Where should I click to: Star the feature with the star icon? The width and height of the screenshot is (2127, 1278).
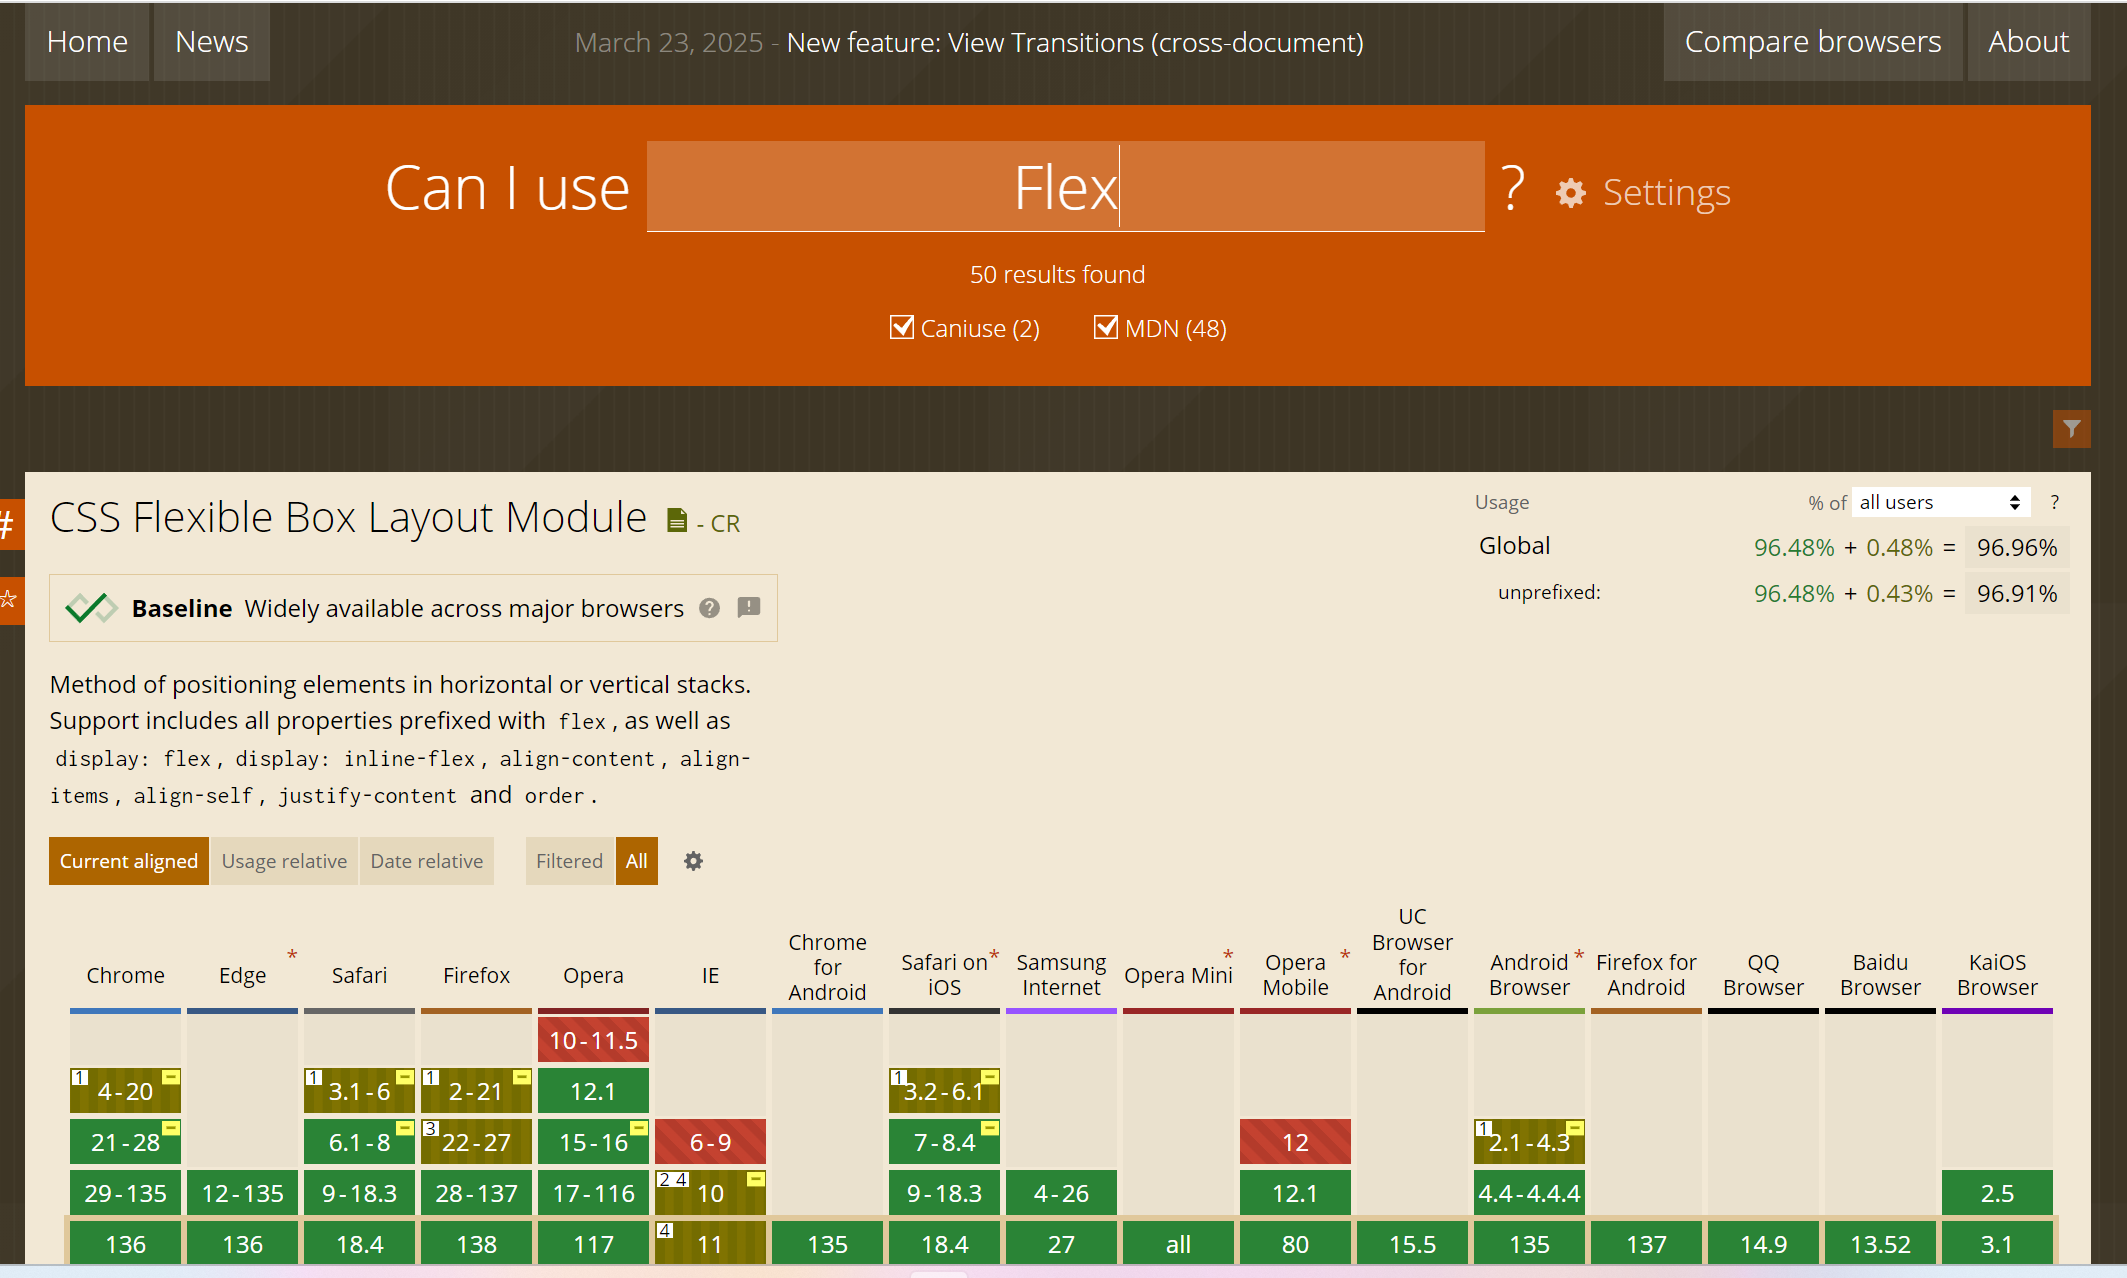(8, 600)
